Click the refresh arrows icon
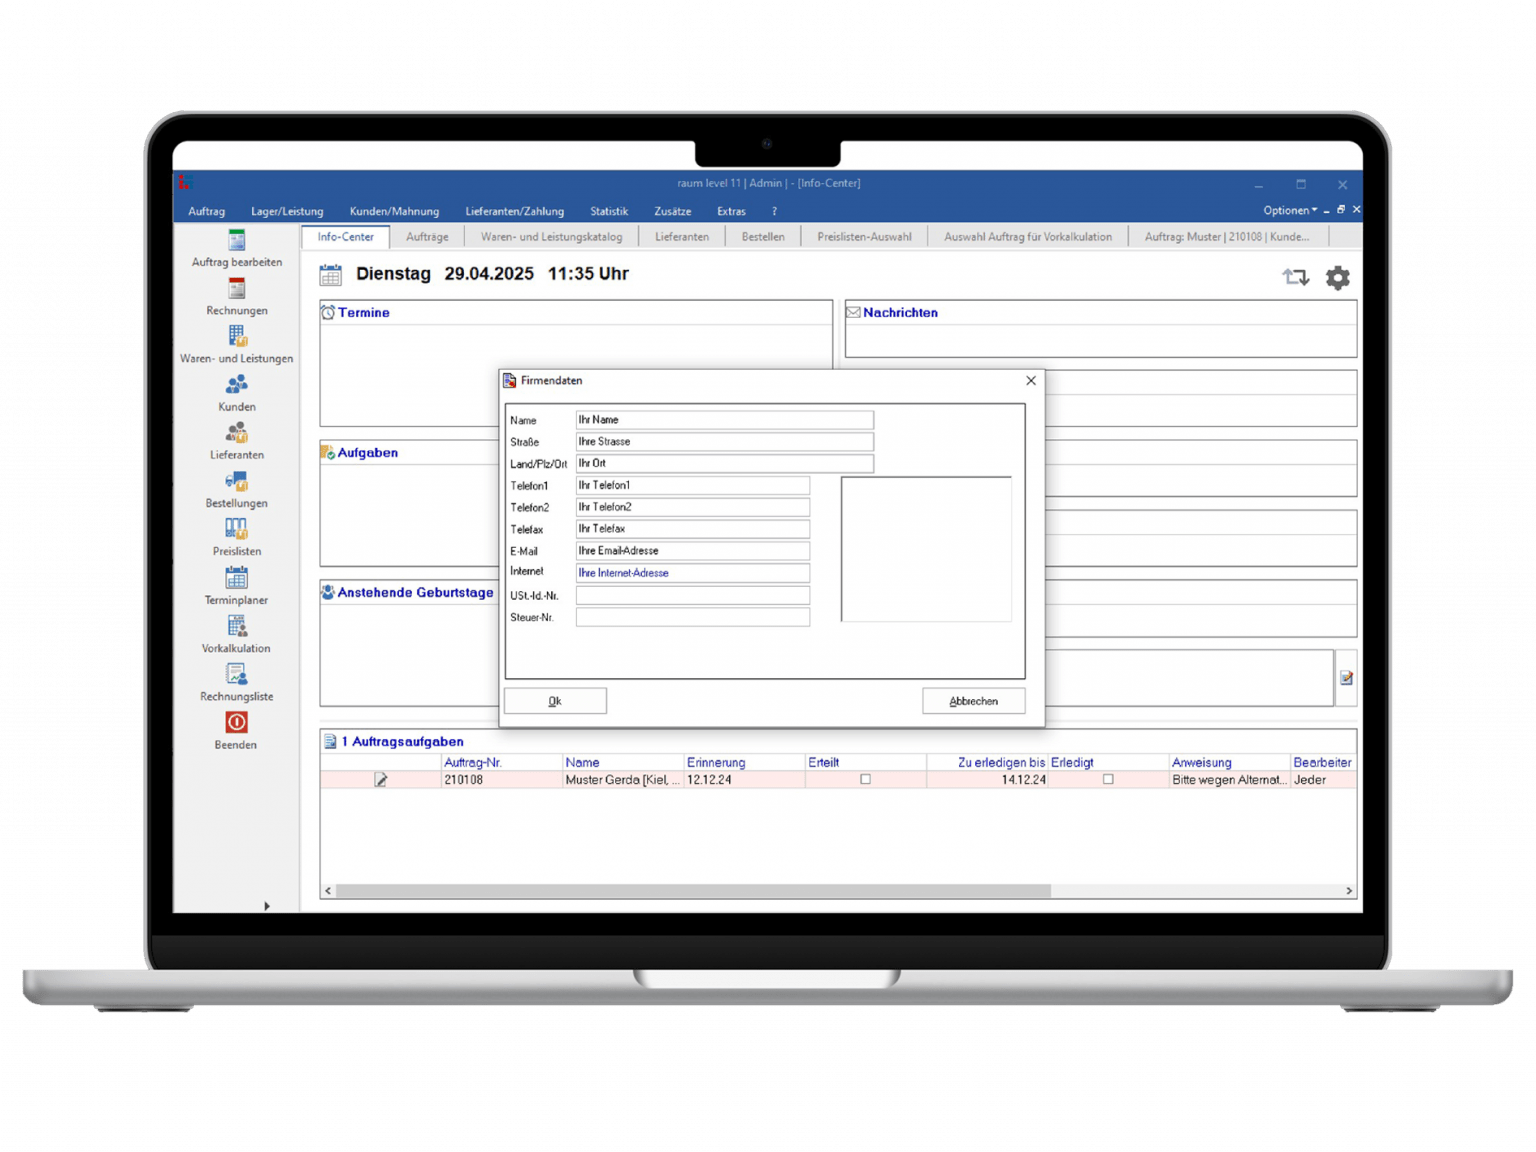The width and height of the screenshot is (1536, 1152). 1295,278
